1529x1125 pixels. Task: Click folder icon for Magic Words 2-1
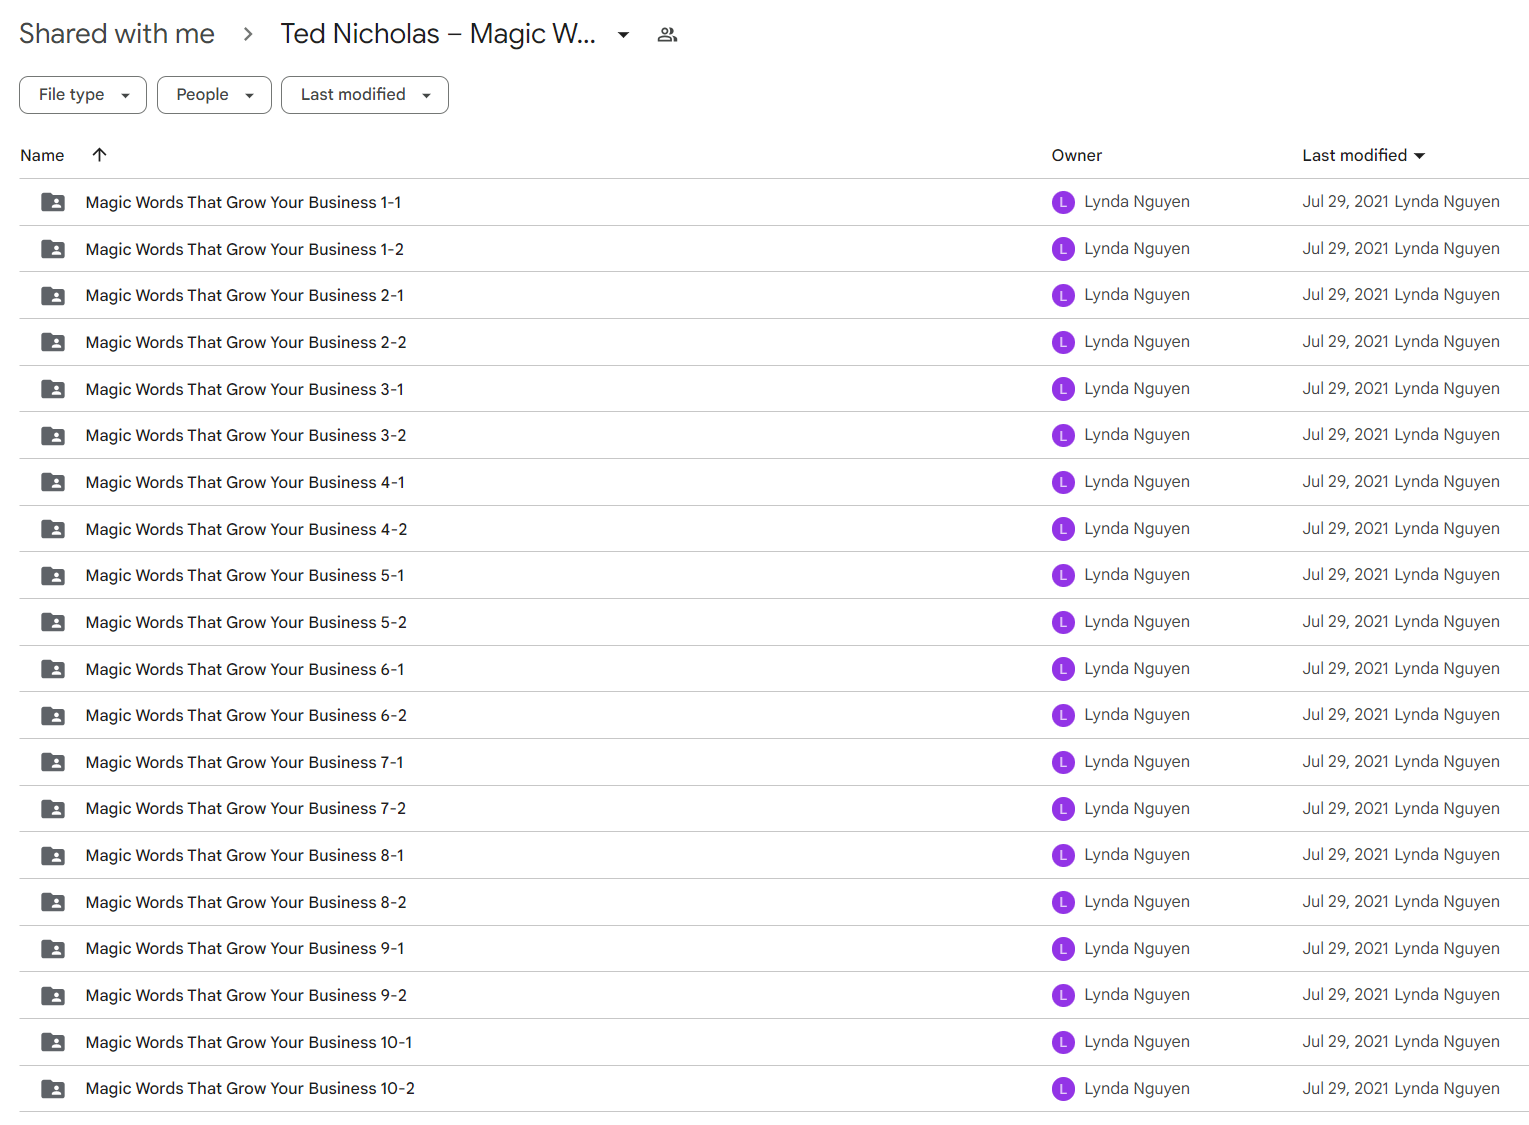coord(53,296)
